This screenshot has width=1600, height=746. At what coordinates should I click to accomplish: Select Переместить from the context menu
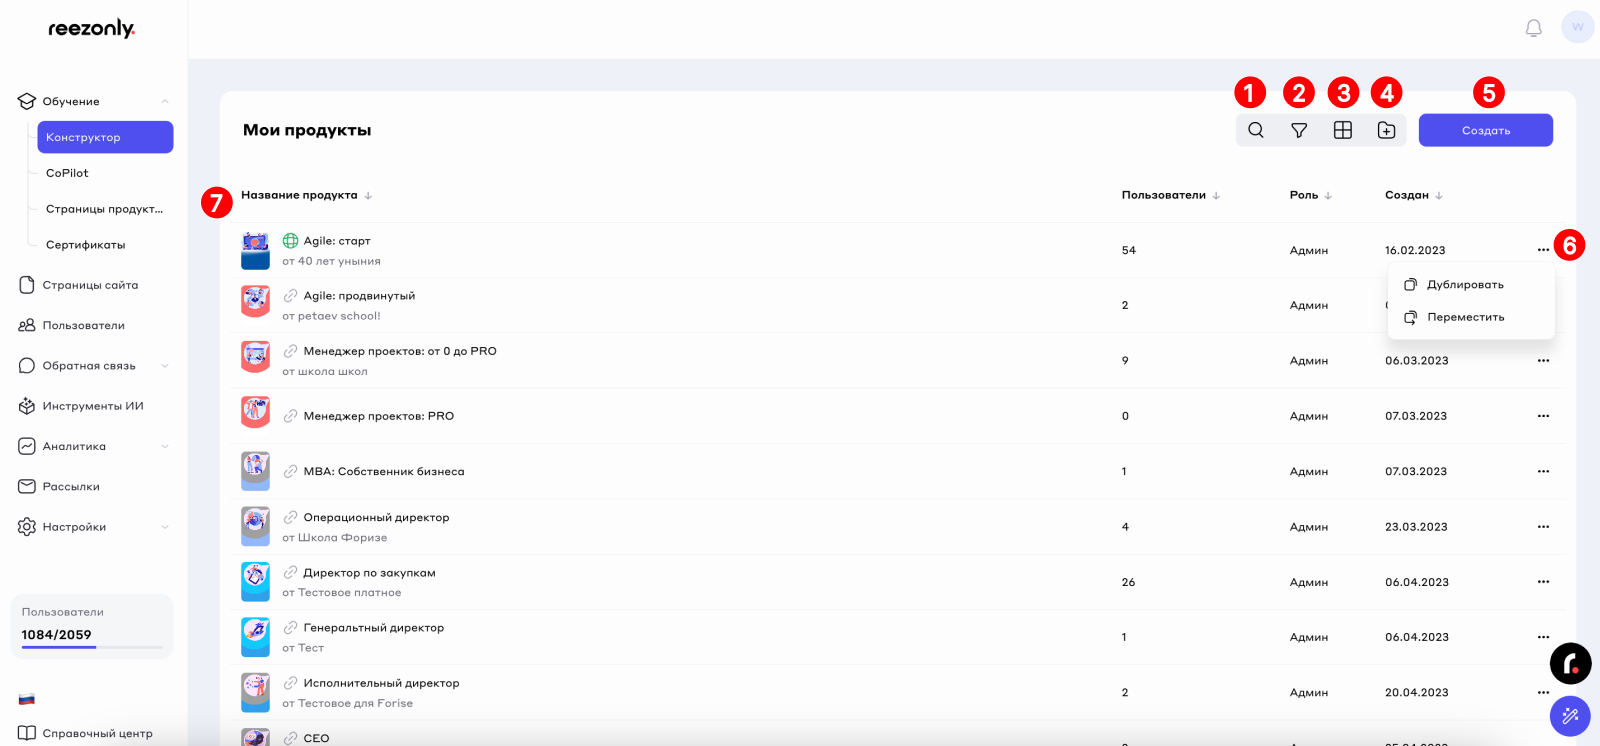coord(1464,317)
